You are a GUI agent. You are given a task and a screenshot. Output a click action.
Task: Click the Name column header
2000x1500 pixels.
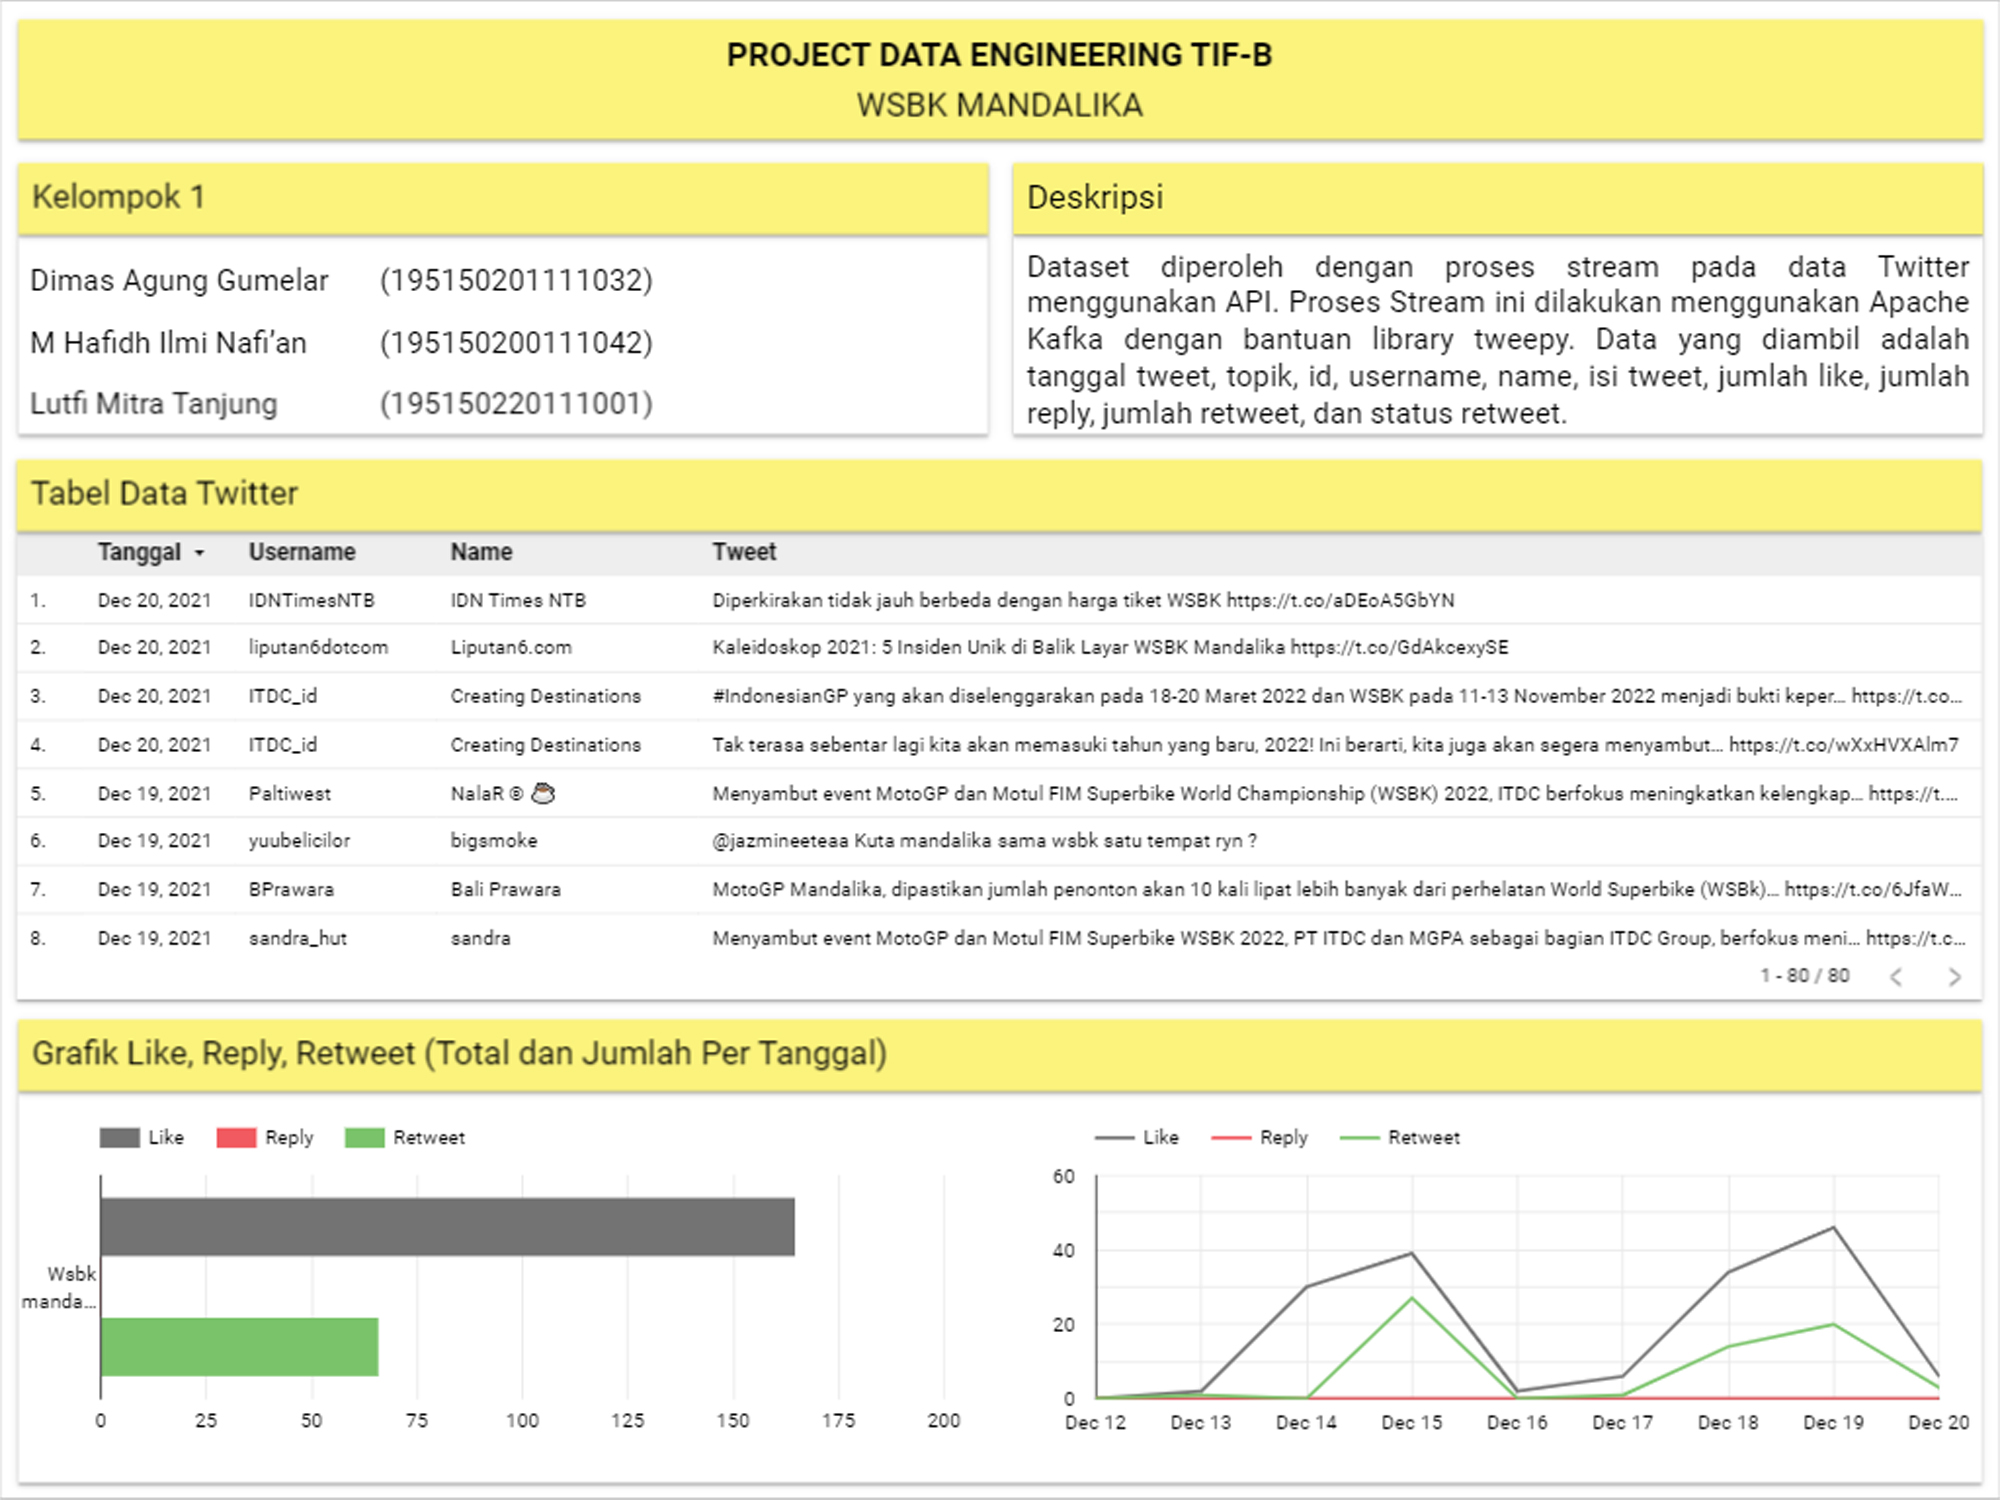tap(481, 552)
